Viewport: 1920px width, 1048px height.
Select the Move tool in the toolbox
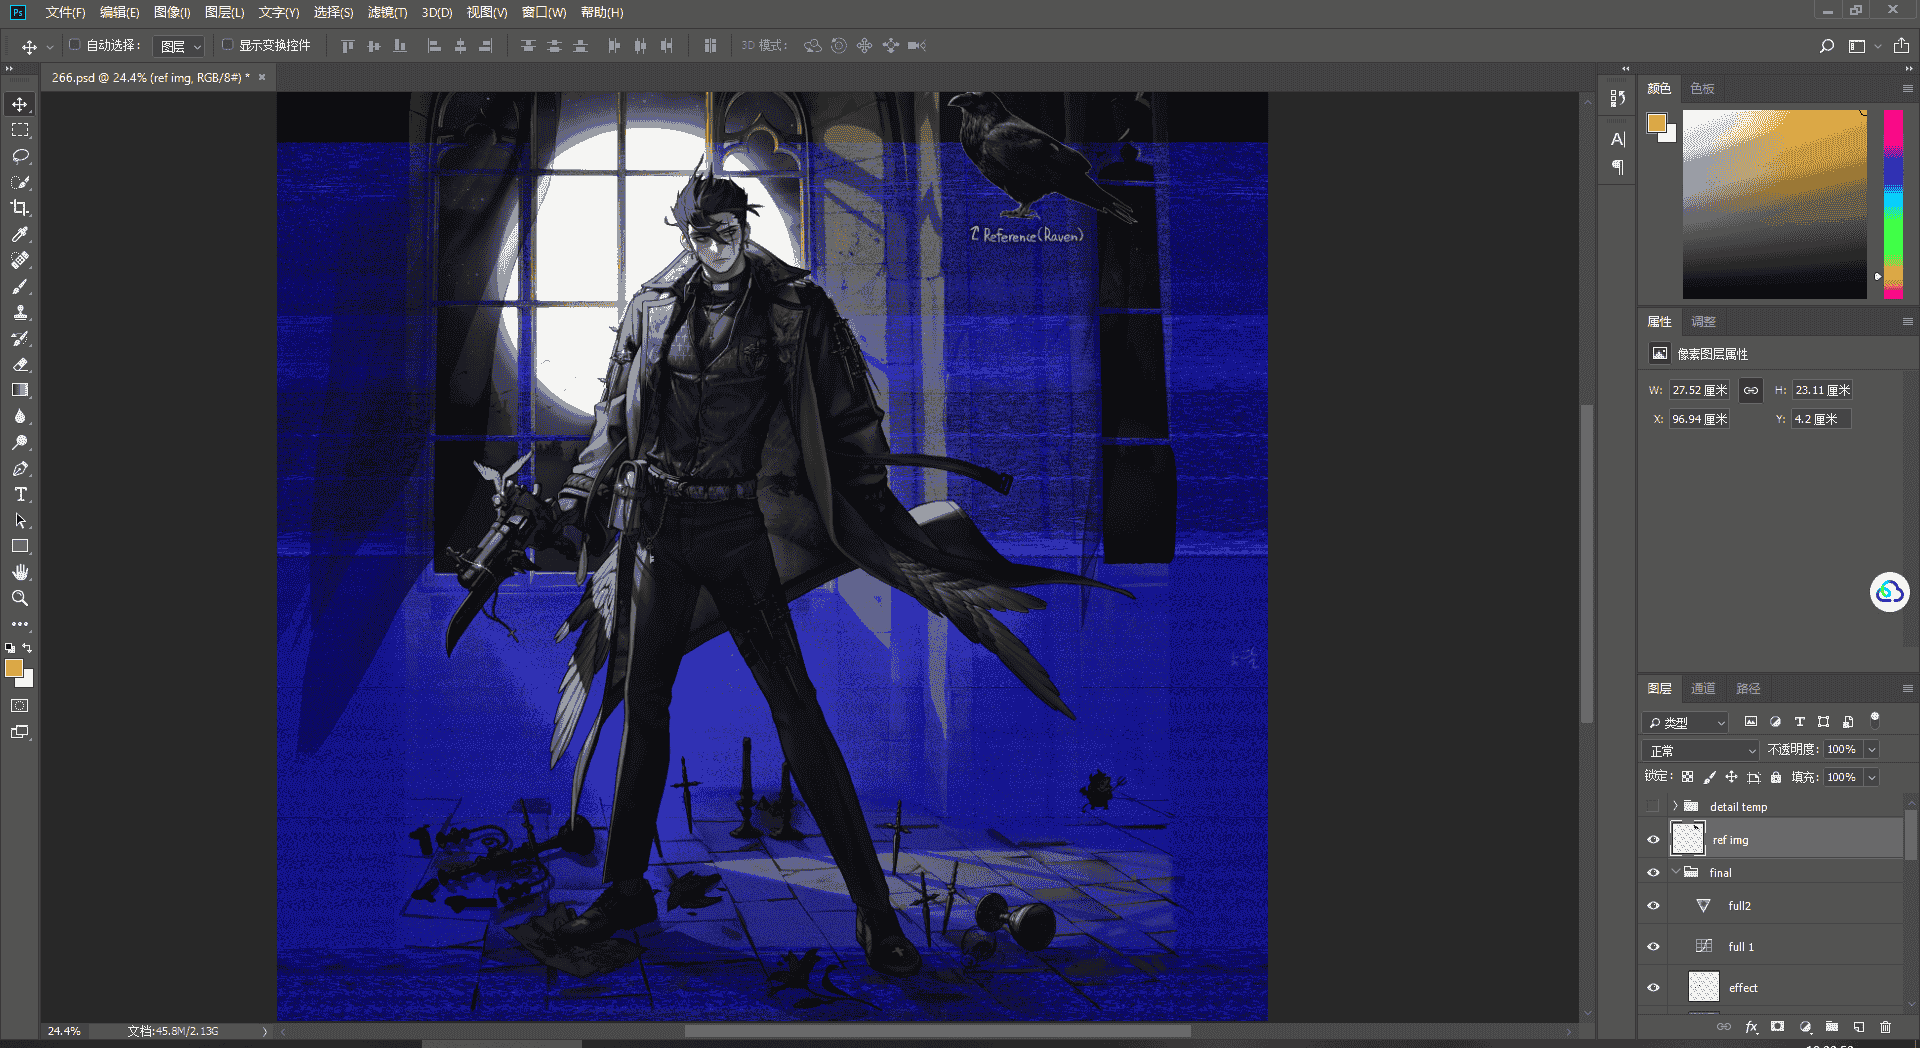(x=20, y=105)
